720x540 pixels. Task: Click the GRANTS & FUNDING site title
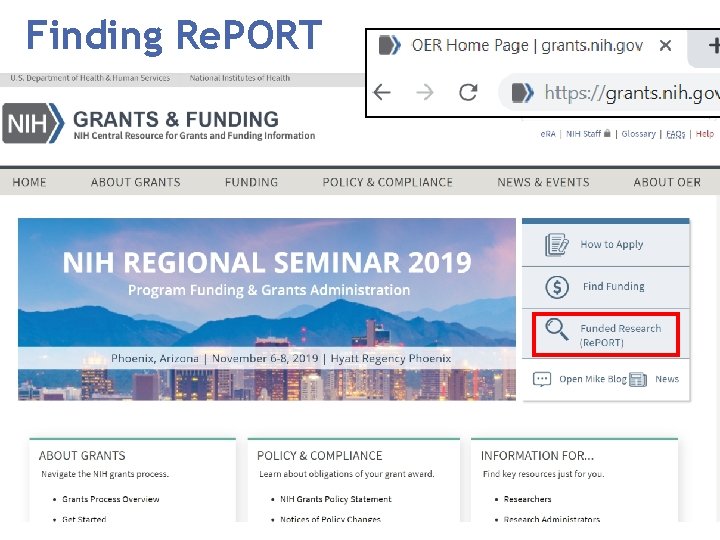(x=176, y=119)
